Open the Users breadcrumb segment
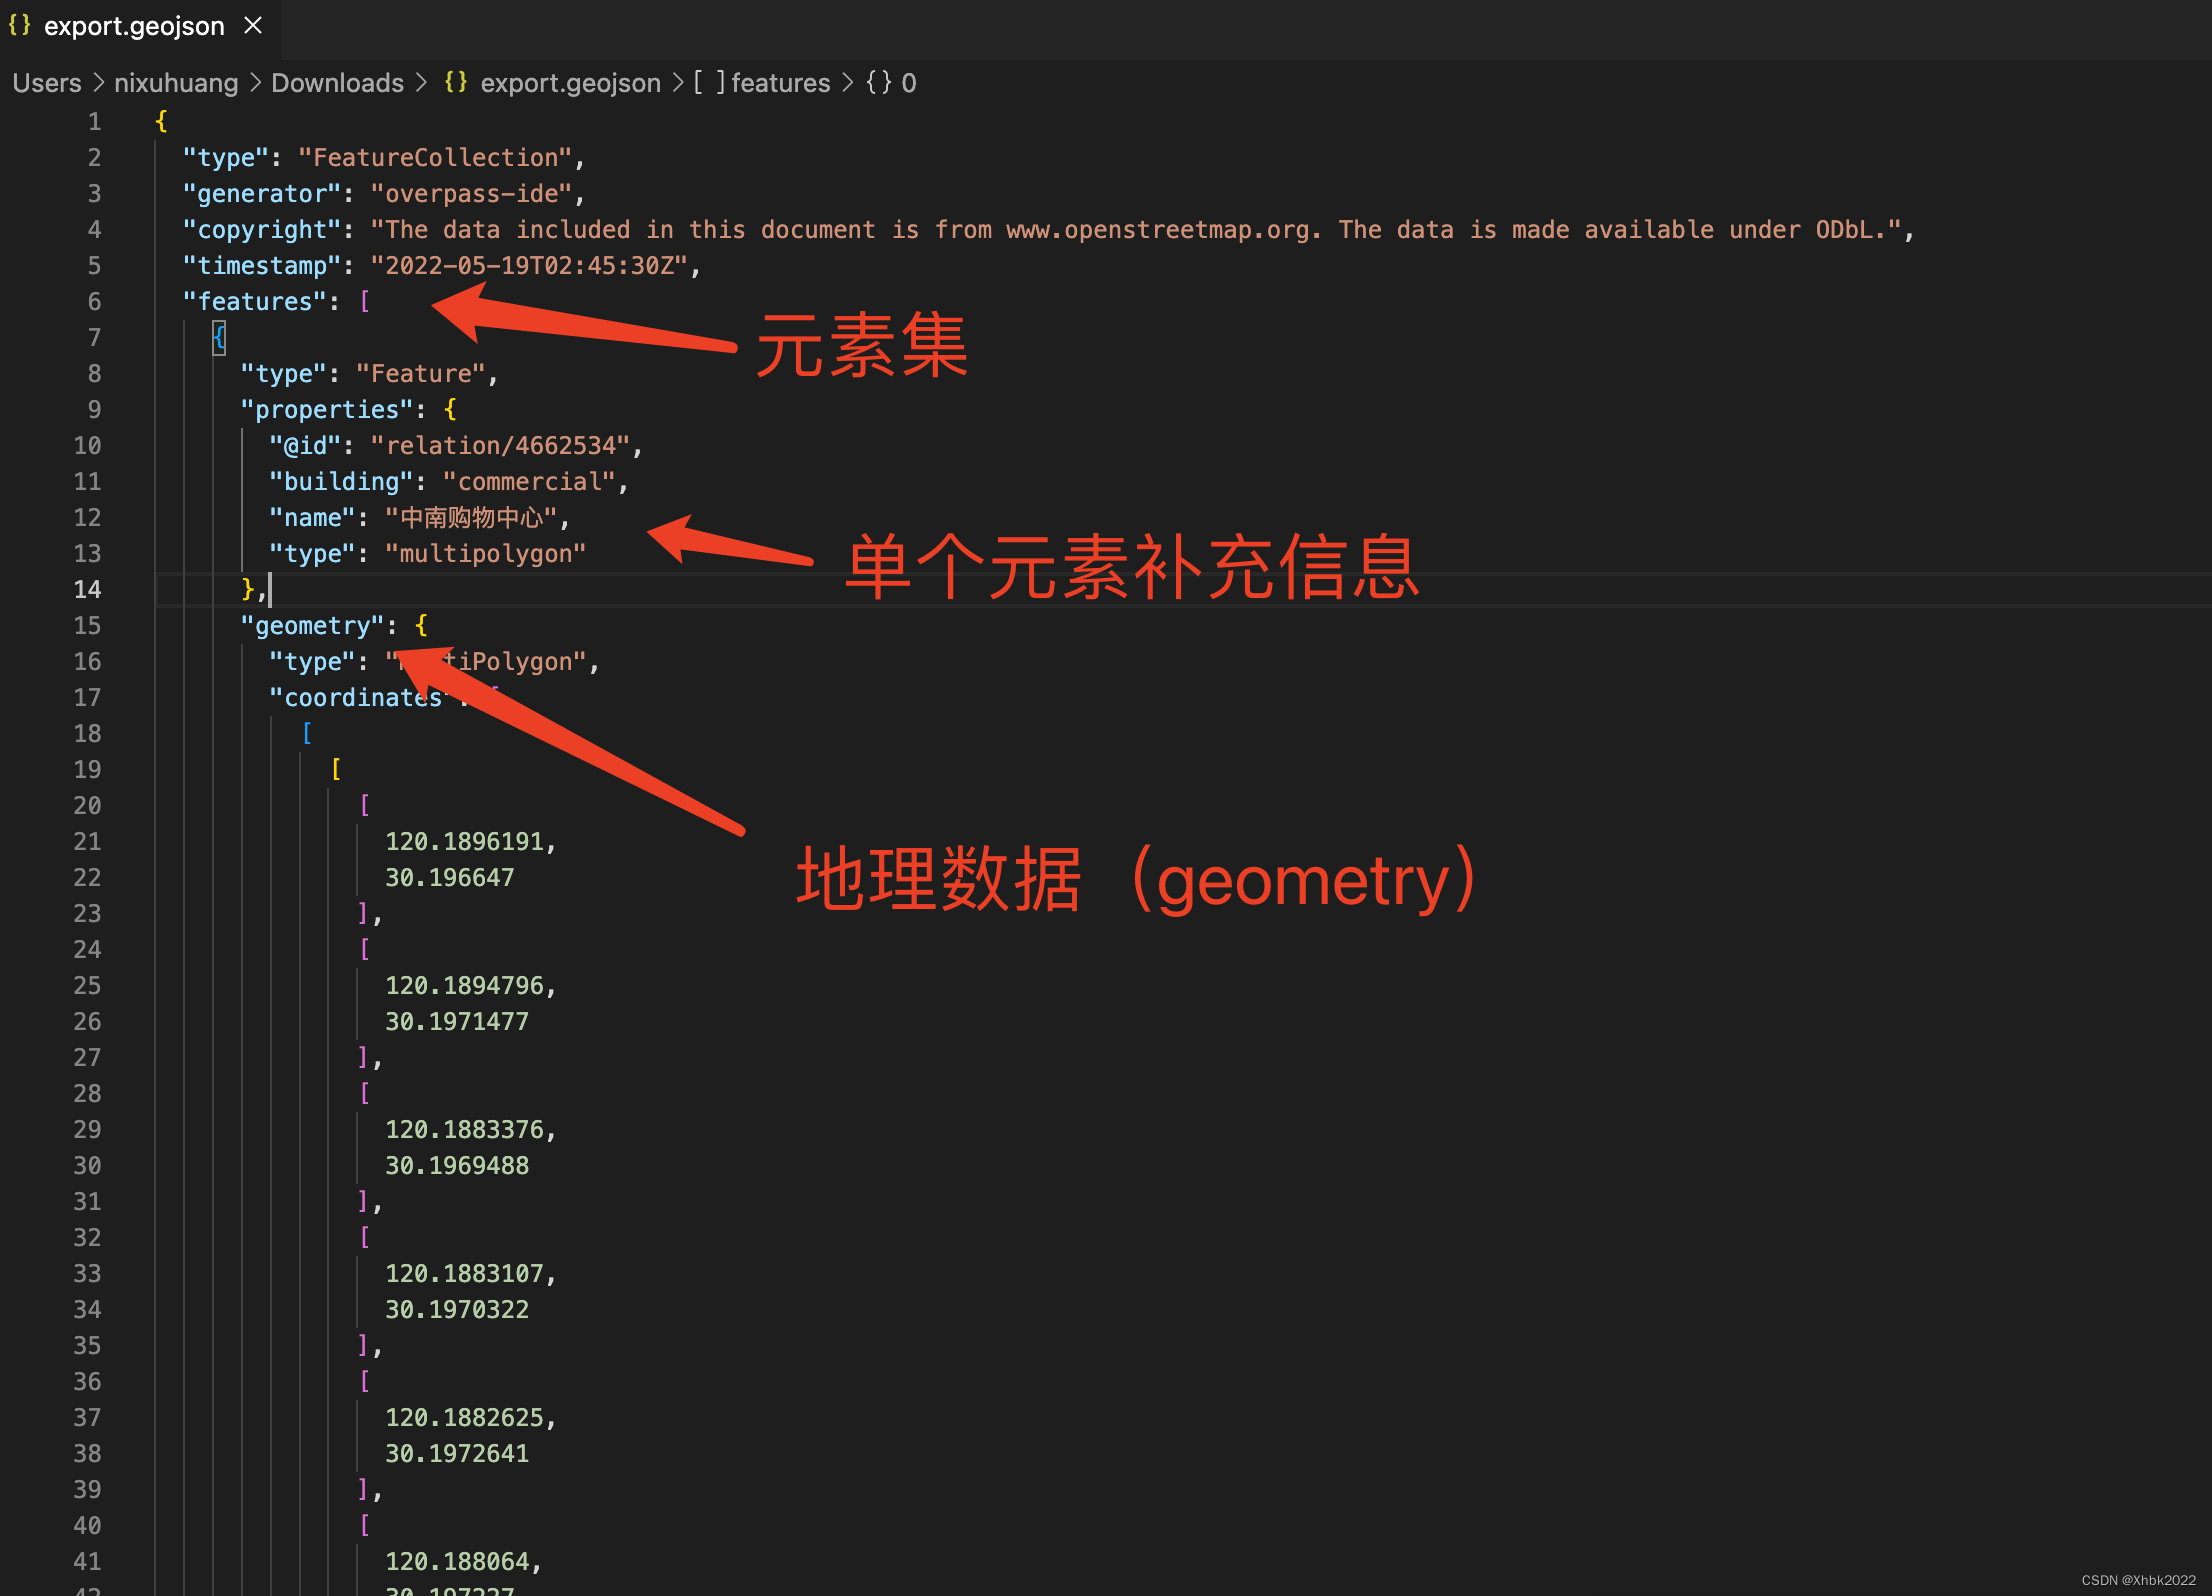Viewport: 2212px width, 1596px height. [47, 83]
